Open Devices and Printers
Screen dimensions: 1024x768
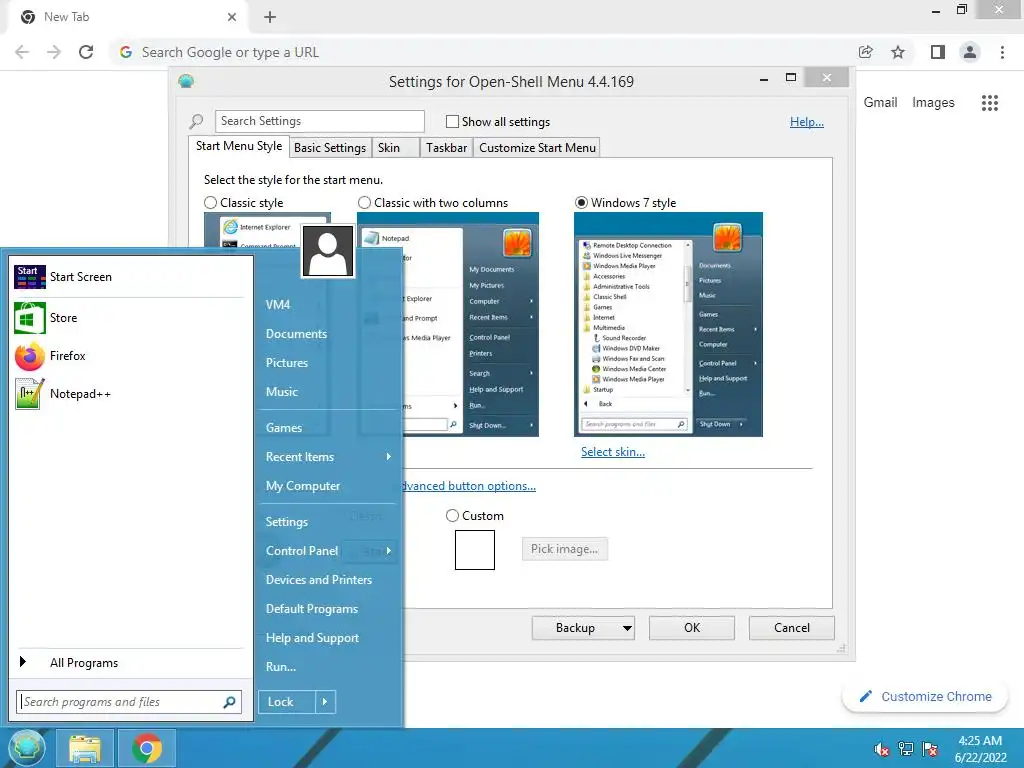click(319, 580)
